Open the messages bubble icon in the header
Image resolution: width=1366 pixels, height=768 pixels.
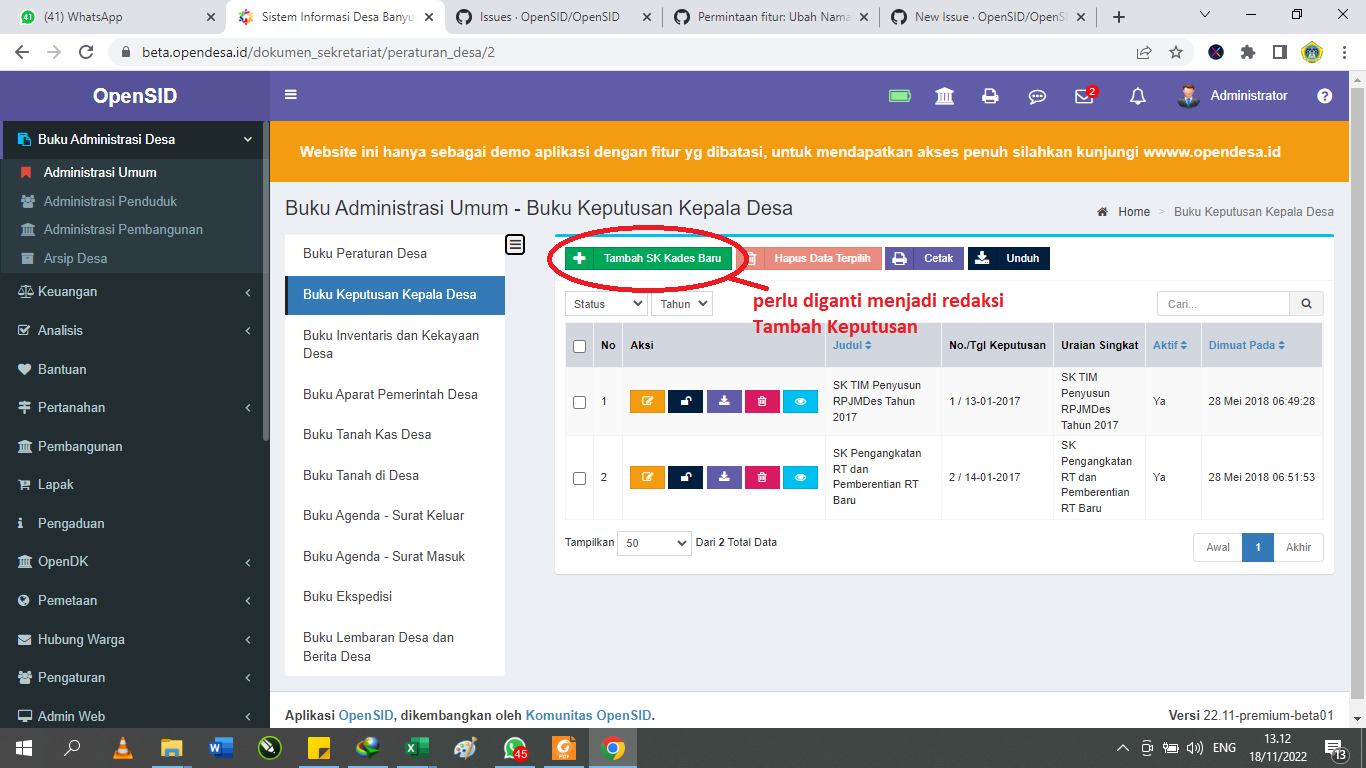[1037, 96]
